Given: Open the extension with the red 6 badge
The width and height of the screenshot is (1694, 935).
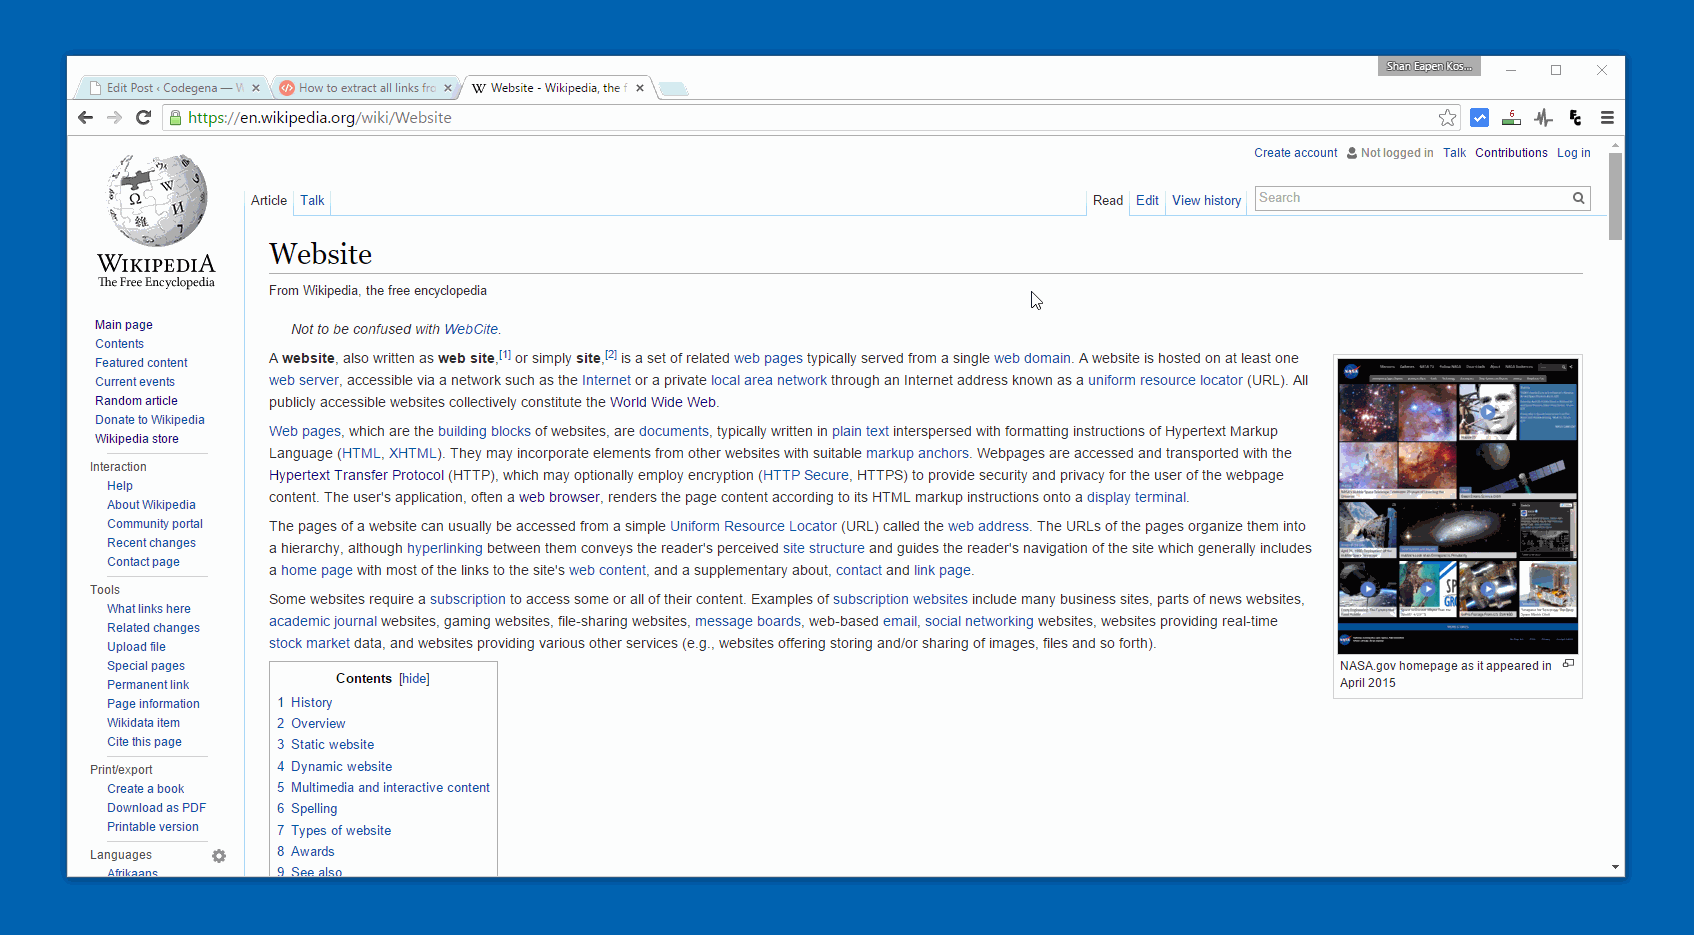Looking at the screenshot, I should 1511,118.
